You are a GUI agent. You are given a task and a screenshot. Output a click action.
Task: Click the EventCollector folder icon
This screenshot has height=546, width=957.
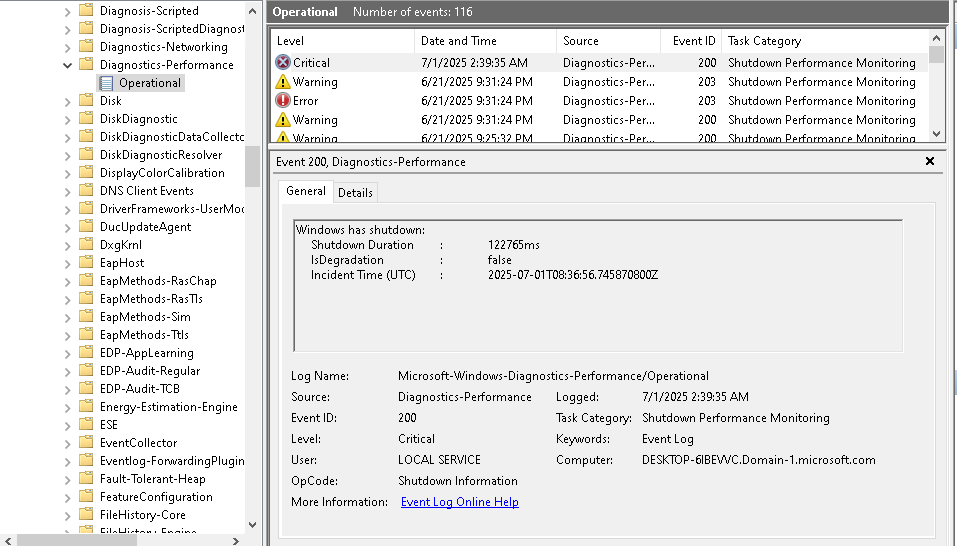(86, 442)
